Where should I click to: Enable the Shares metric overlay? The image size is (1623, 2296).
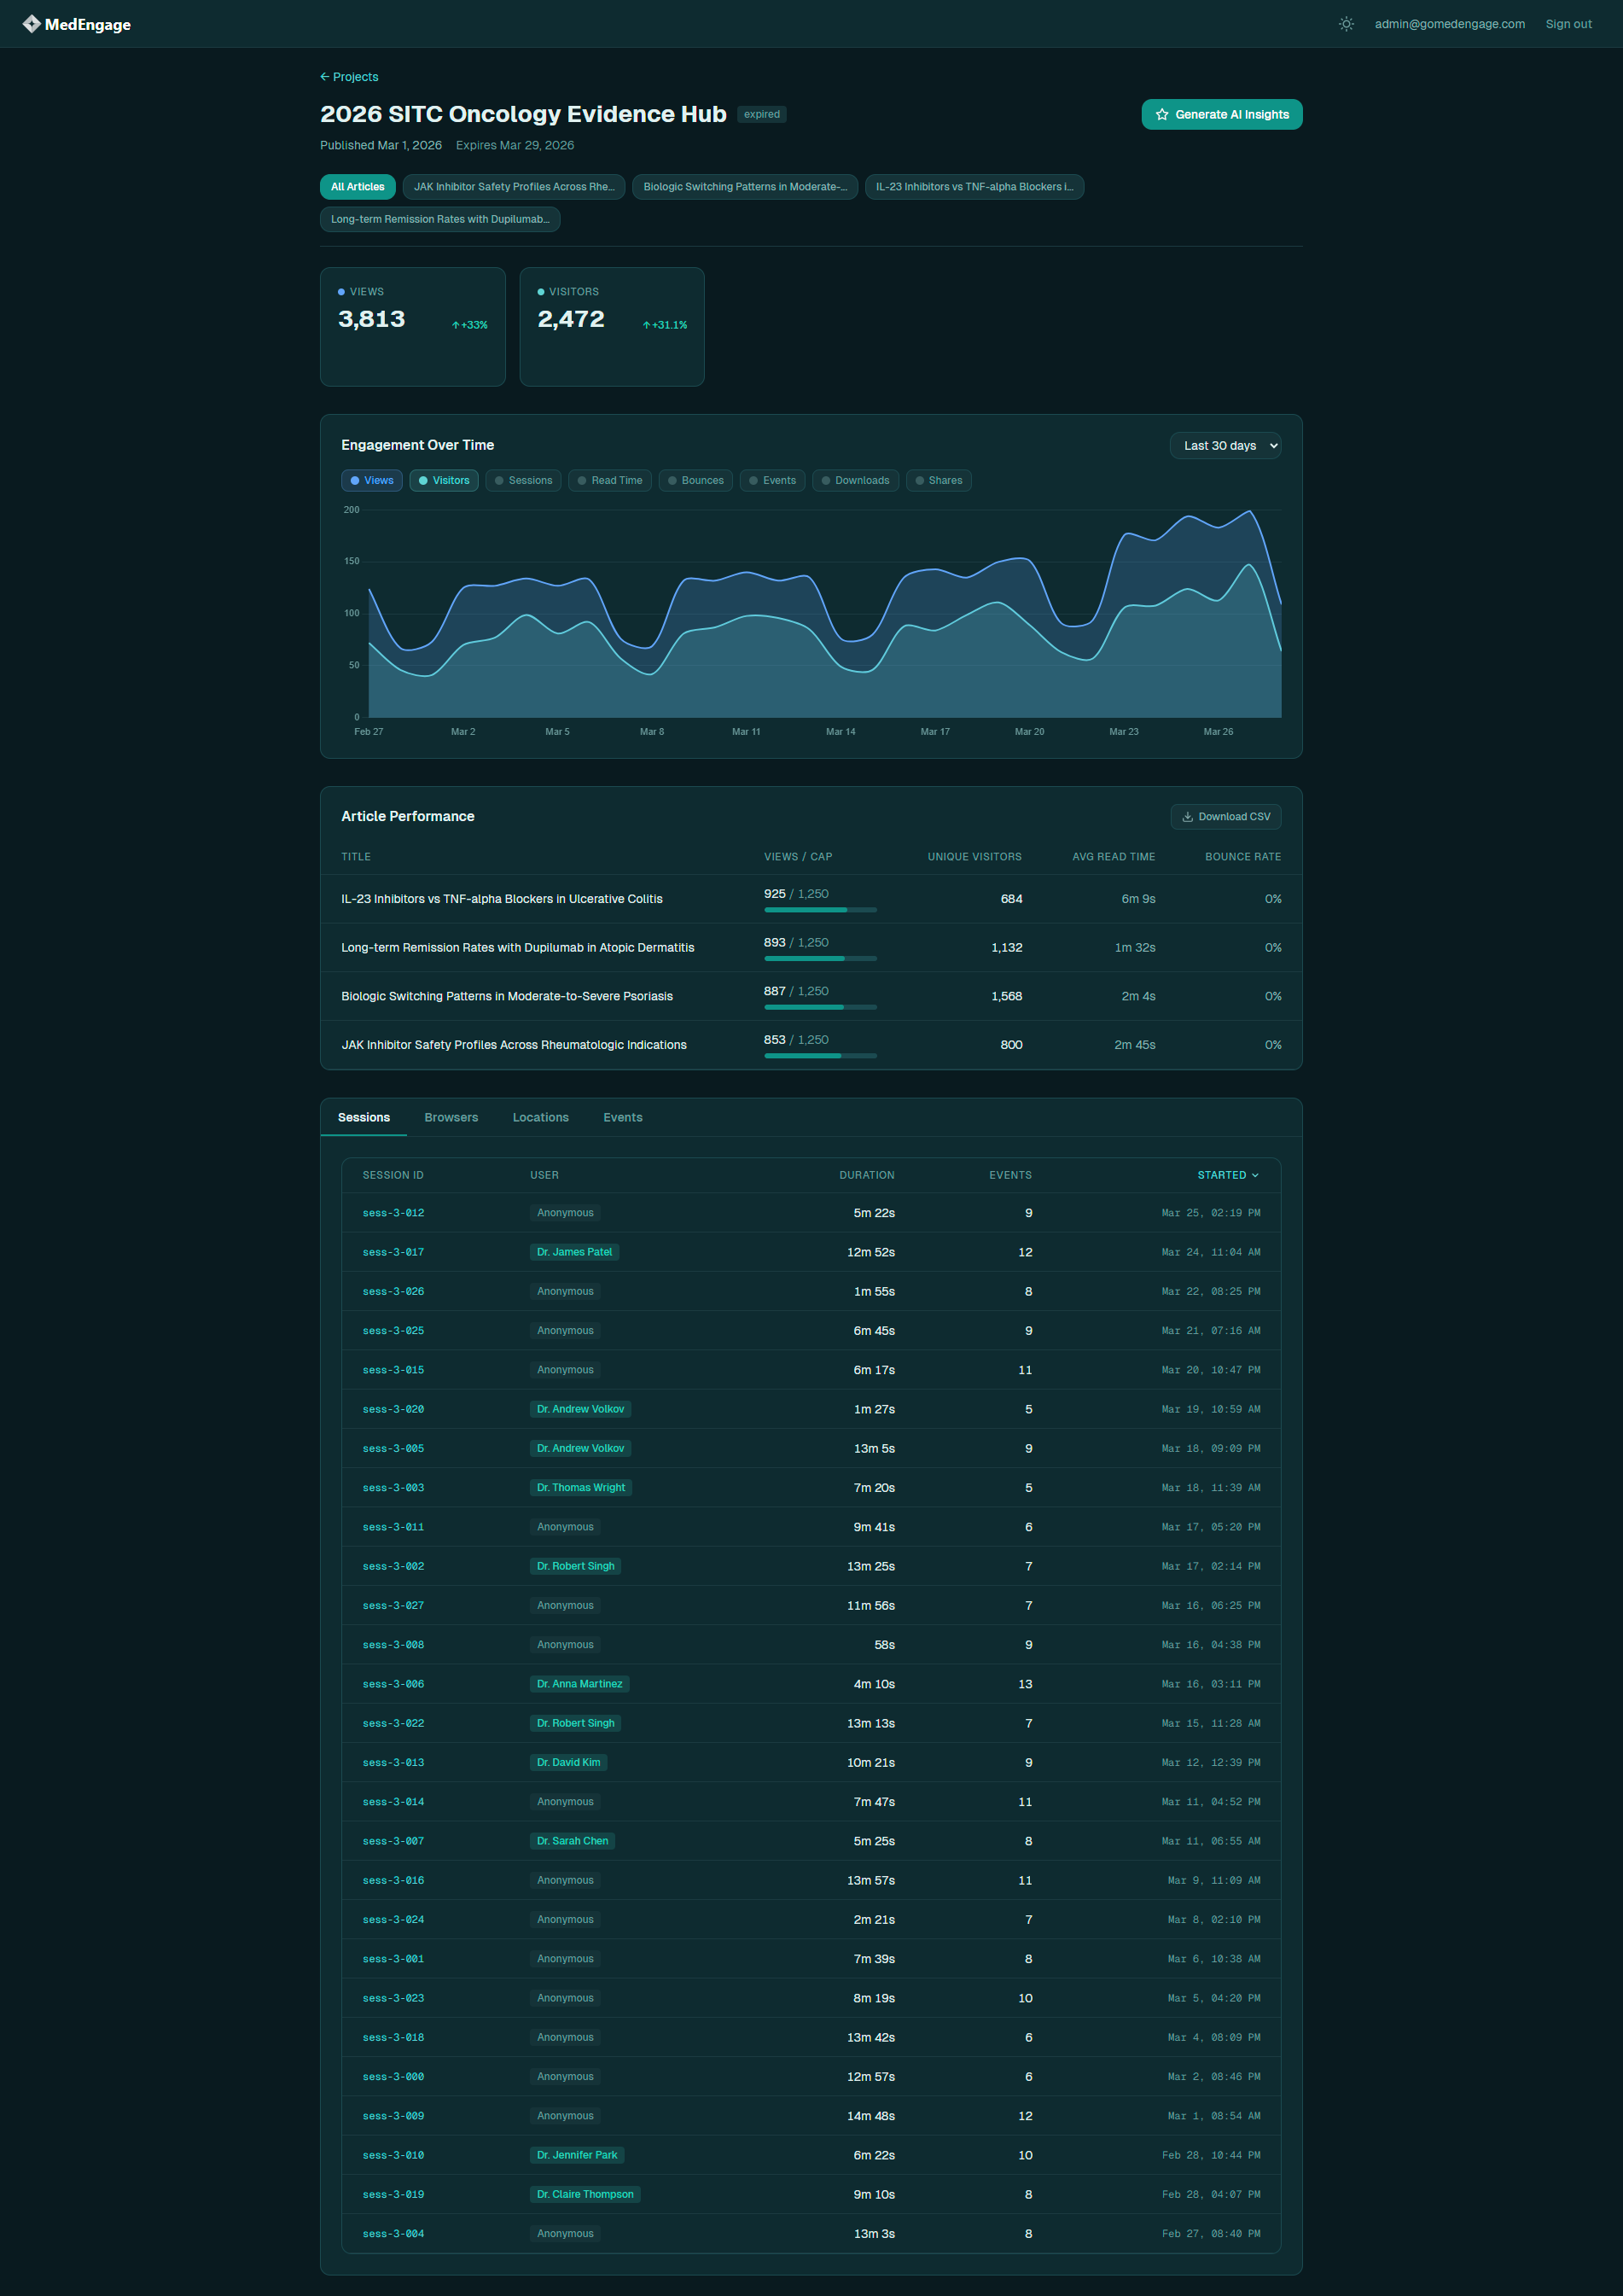[938, 480]
